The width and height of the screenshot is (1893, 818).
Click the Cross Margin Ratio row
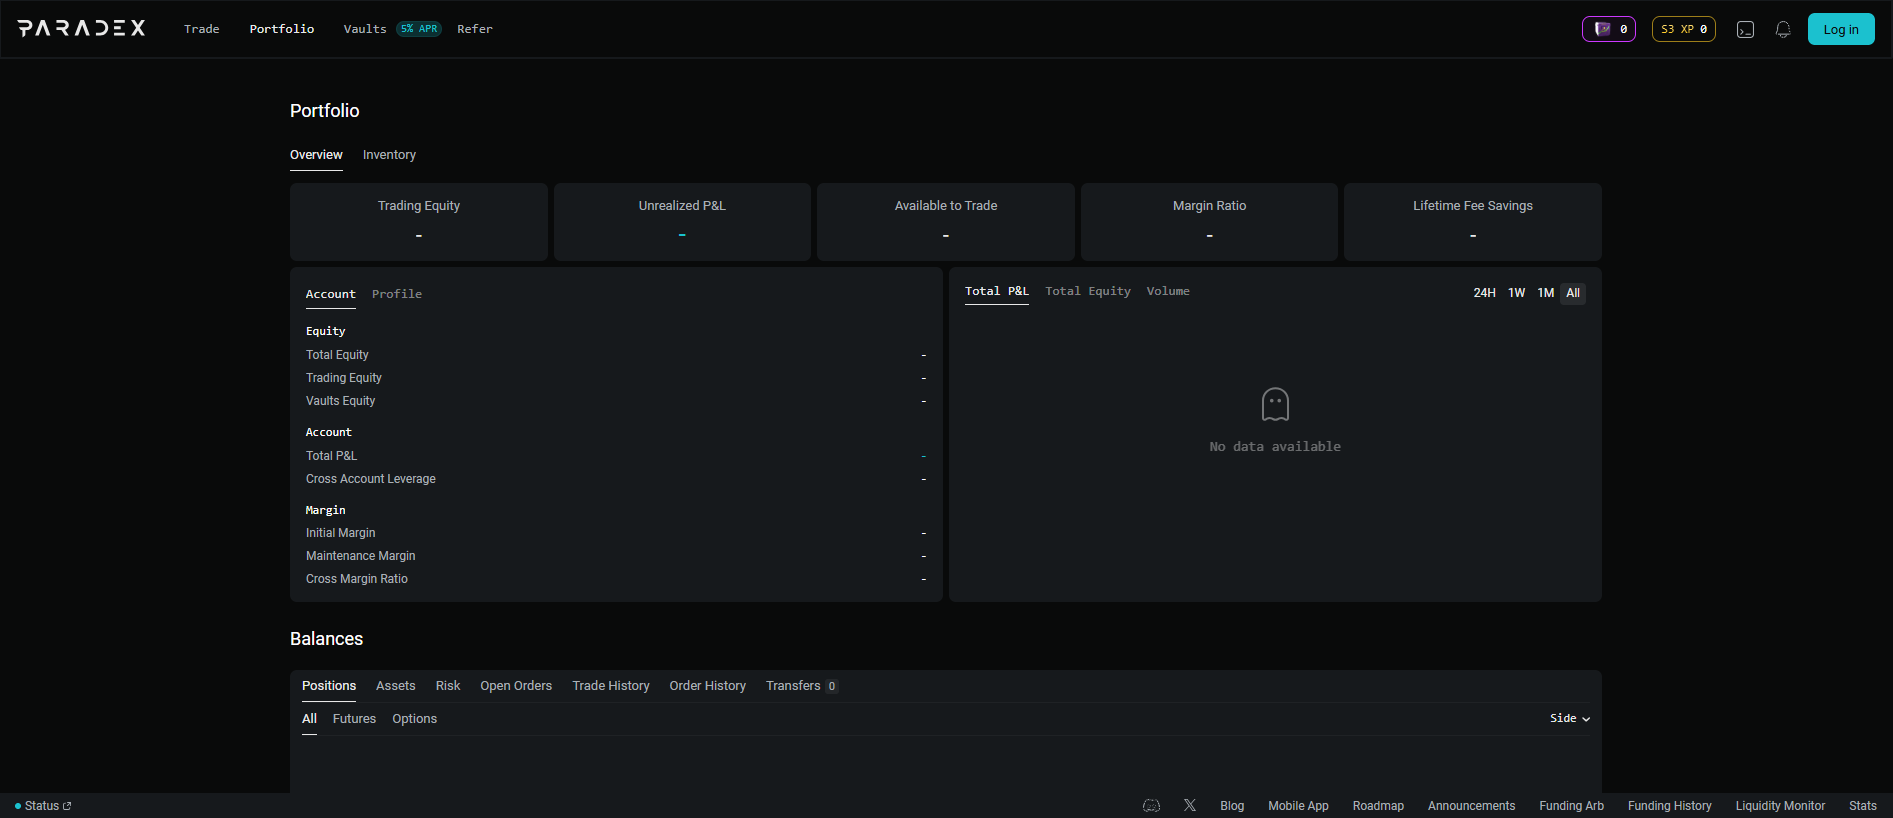click(x=616, y=579)
